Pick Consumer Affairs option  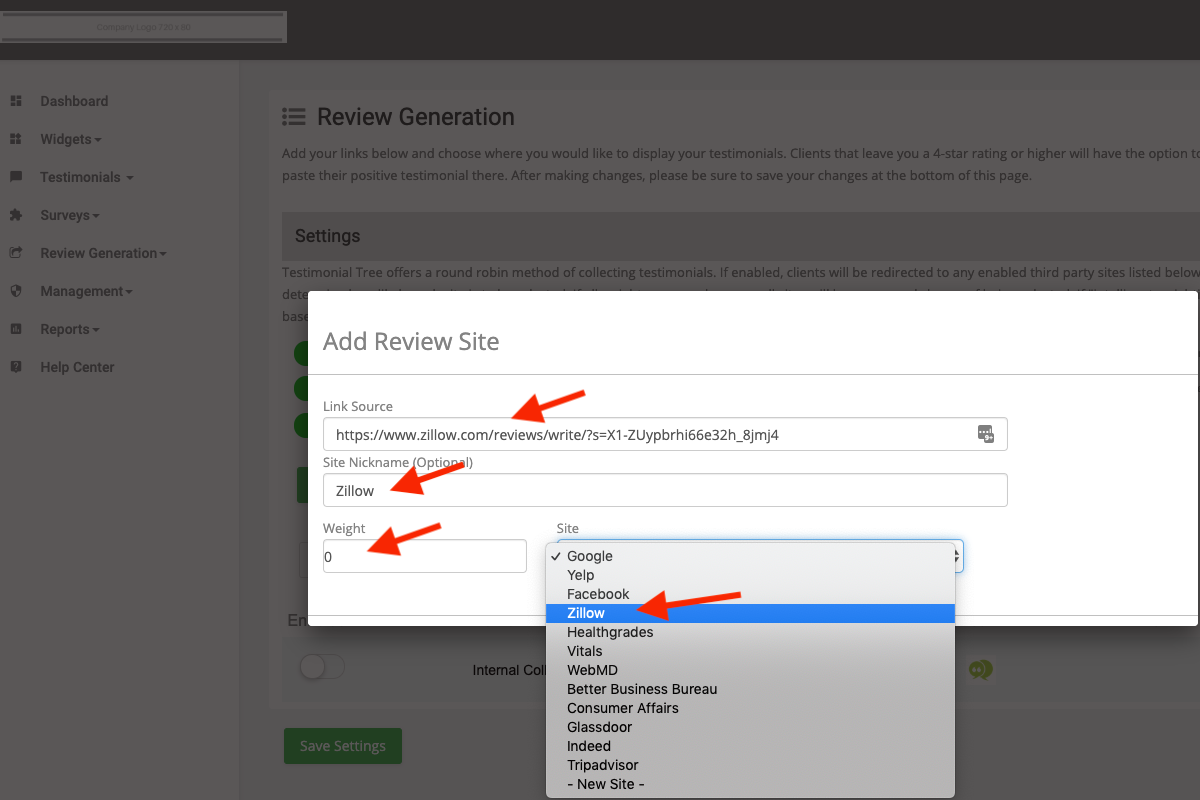coord(750,708)
